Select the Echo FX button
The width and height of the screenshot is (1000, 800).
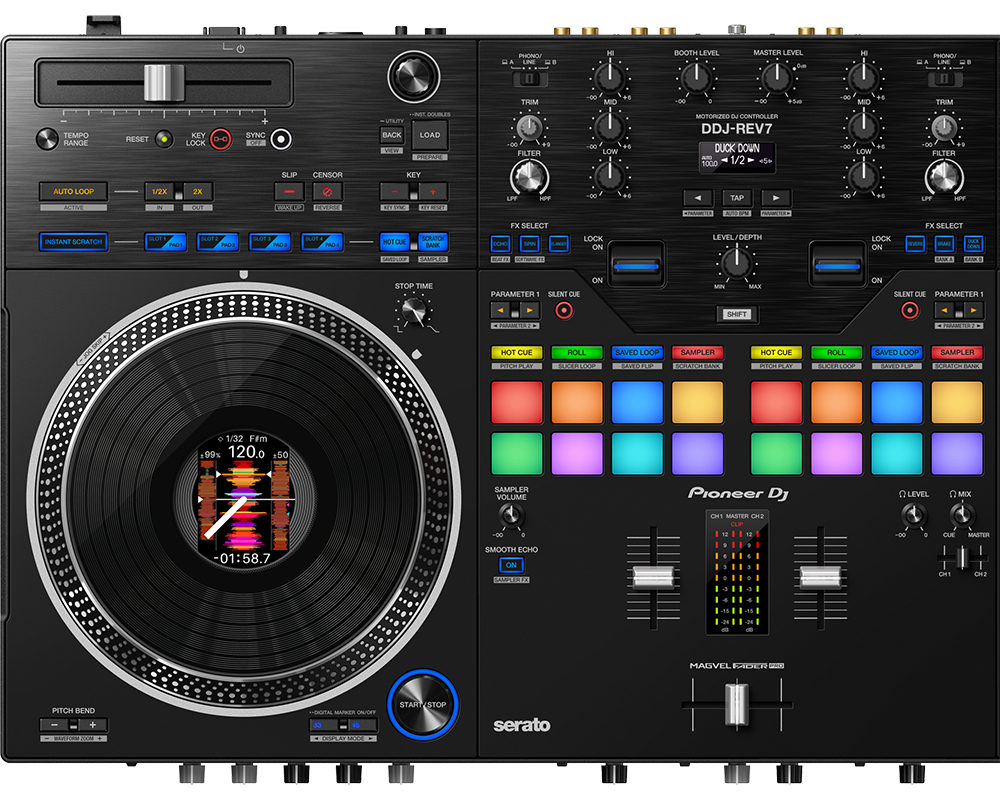[x=500, y=243]
